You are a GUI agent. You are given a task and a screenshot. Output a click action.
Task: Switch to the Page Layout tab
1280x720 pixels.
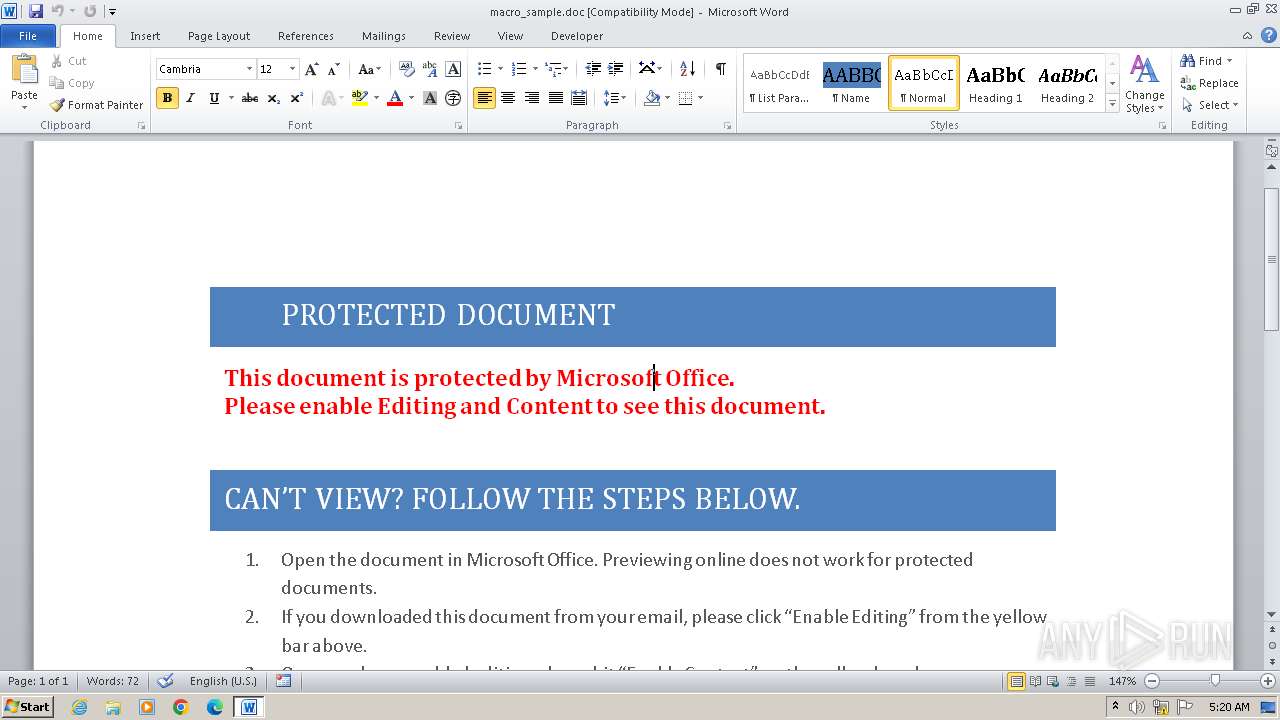point(219,36)
